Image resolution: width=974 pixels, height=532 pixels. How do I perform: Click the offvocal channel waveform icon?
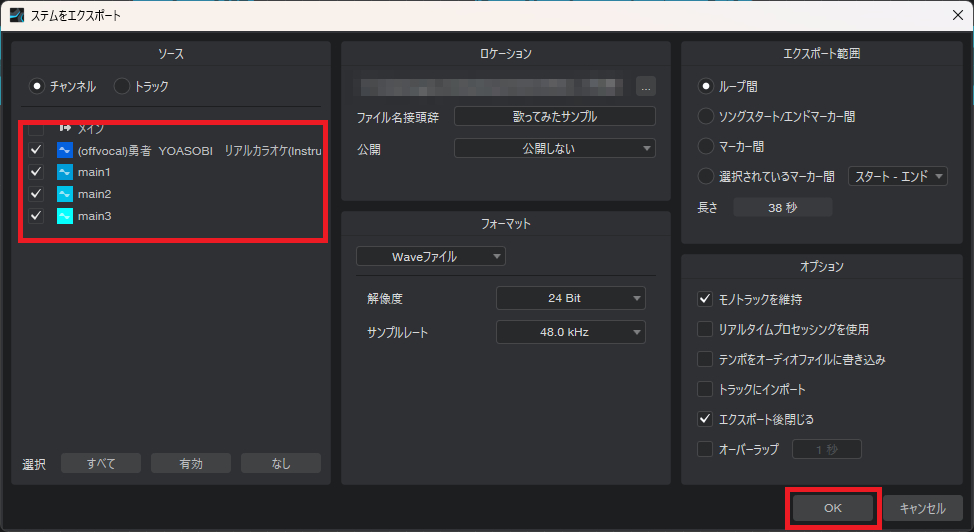coord(65,150)
